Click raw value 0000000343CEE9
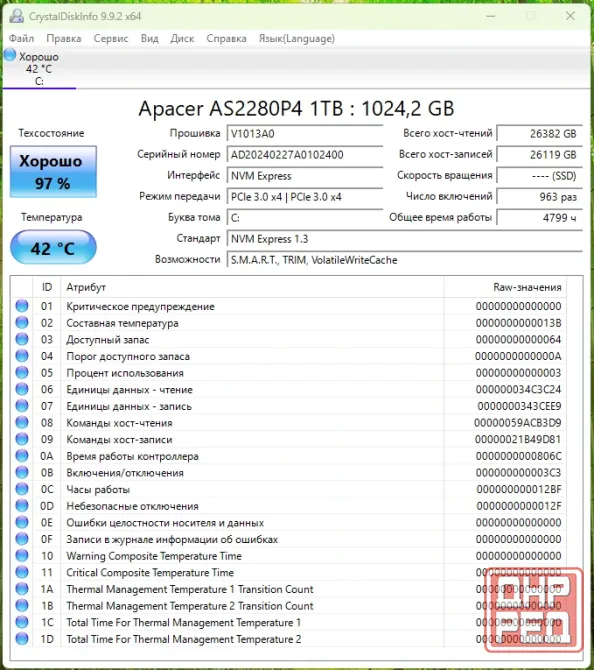The image size is (594, 670). (x=519, y=406)
